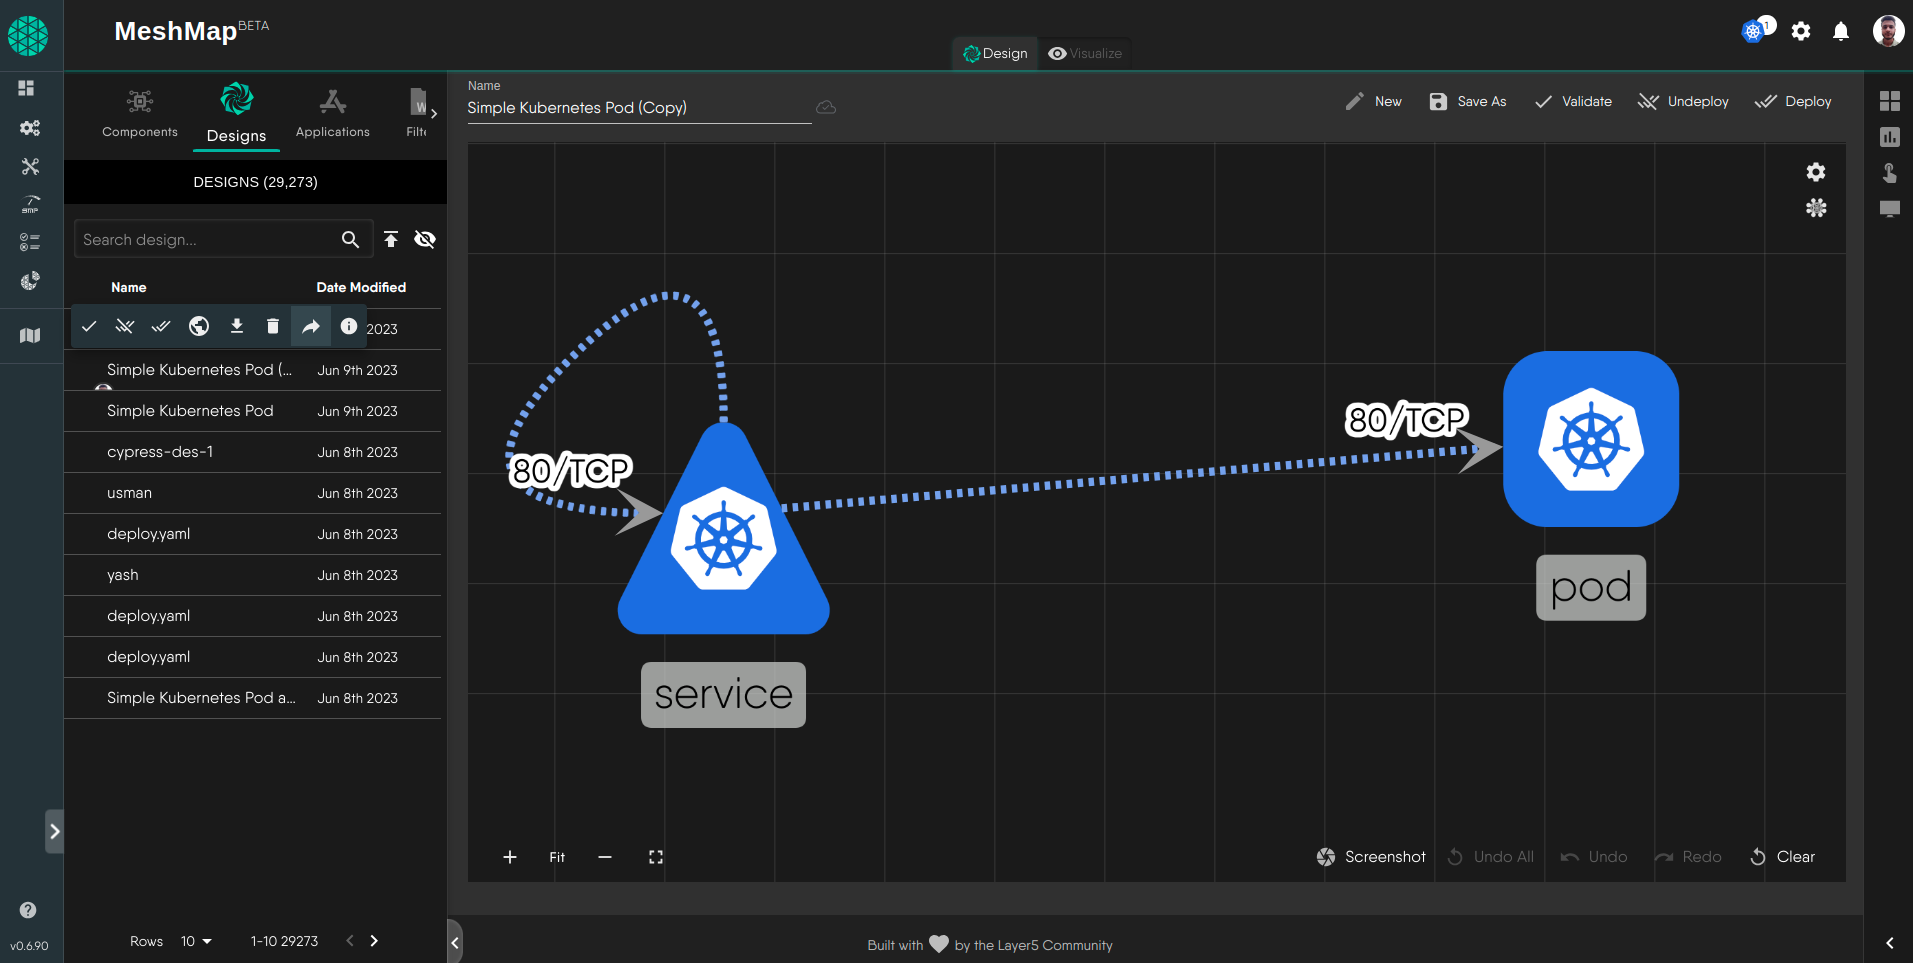
Task: Toggle hidden designs with the eye-slash icon
Action: tap(425, 239)
